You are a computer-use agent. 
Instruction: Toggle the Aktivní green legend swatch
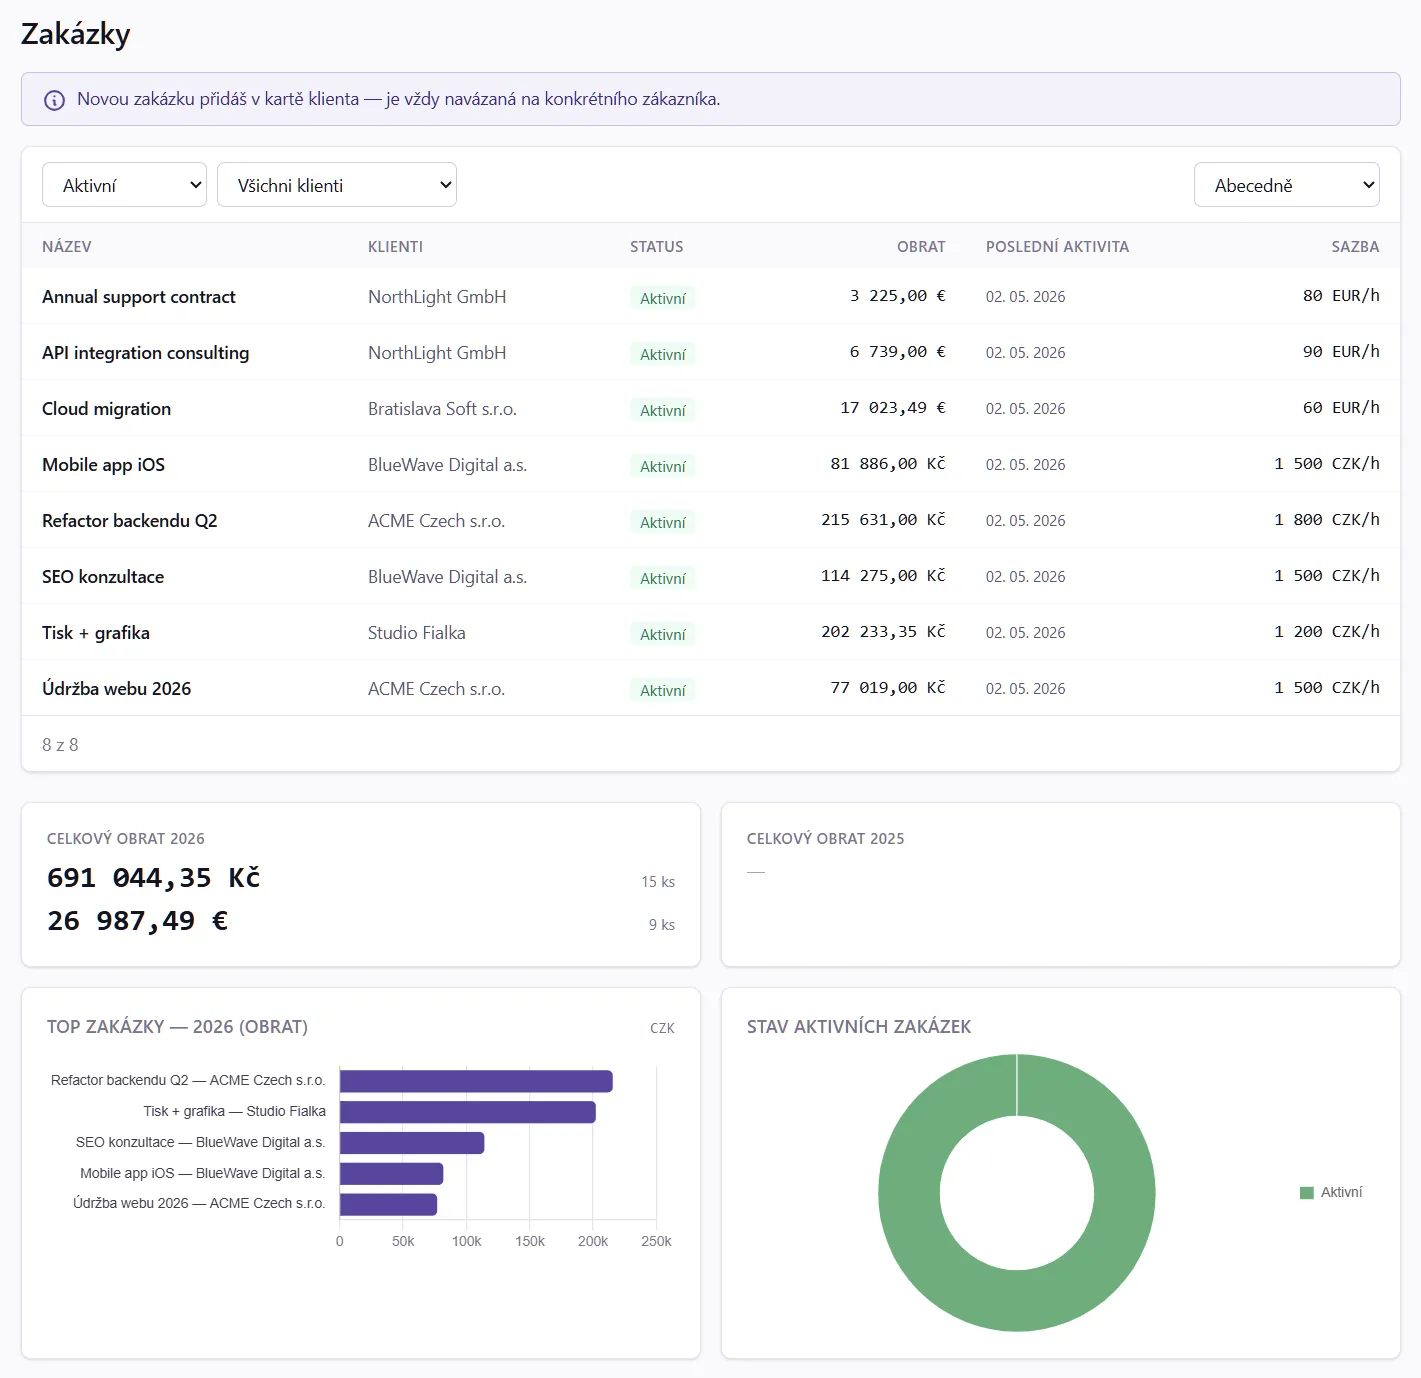(1306, 1193)
